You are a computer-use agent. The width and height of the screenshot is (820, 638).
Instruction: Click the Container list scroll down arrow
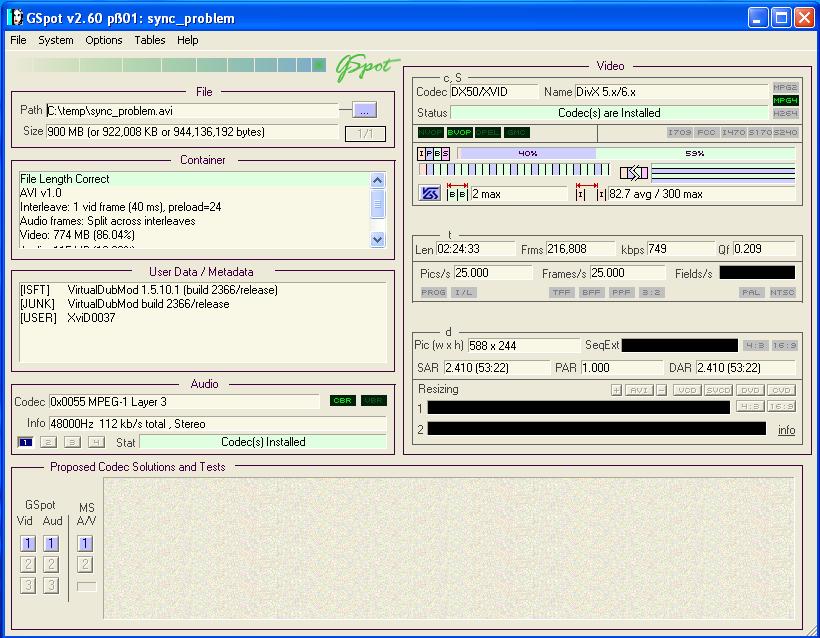coord(378,239)
